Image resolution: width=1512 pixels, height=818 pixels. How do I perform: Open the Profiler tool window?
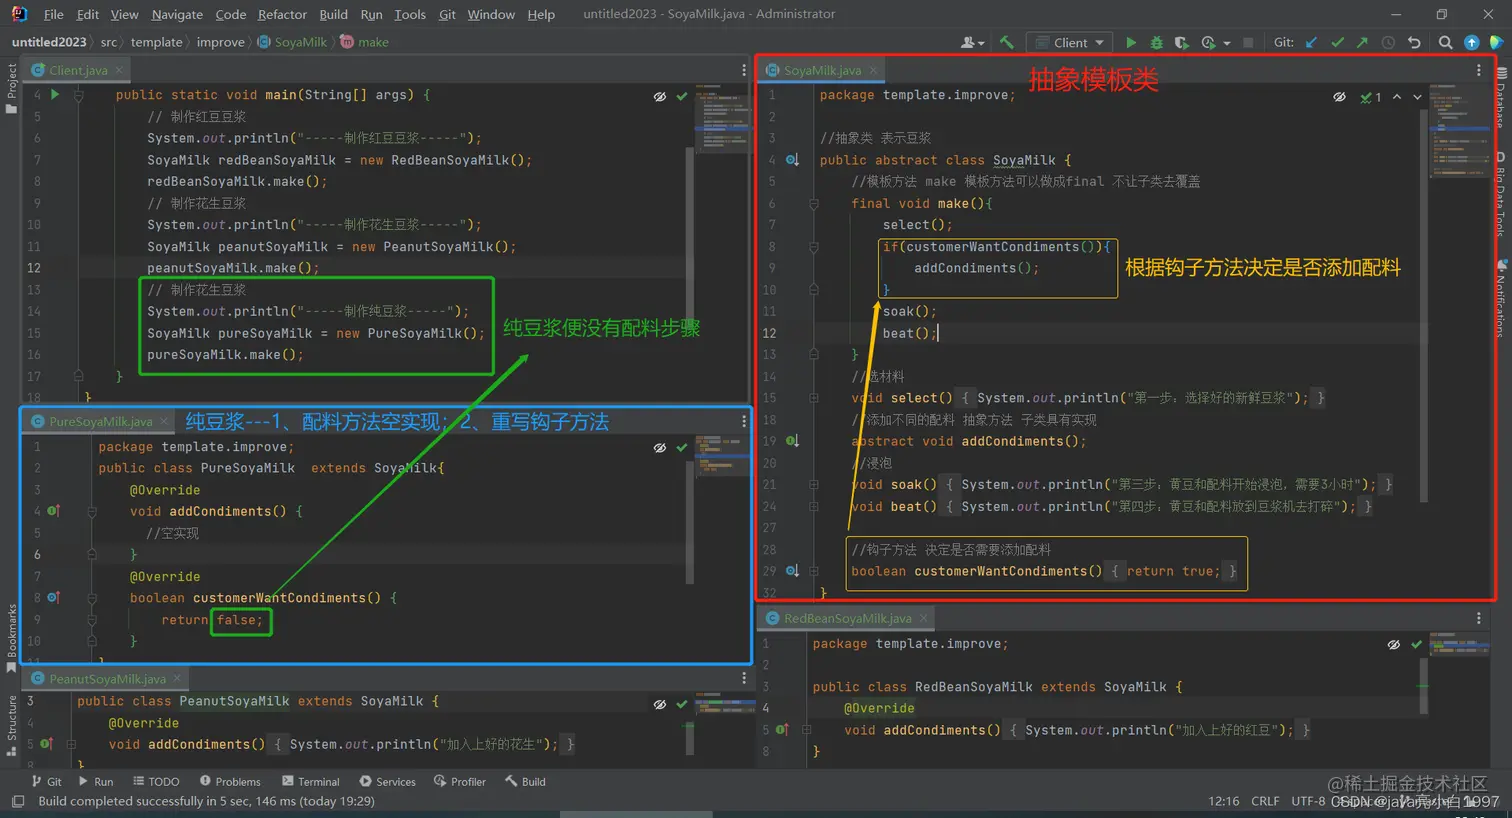(x=459, y=782)
